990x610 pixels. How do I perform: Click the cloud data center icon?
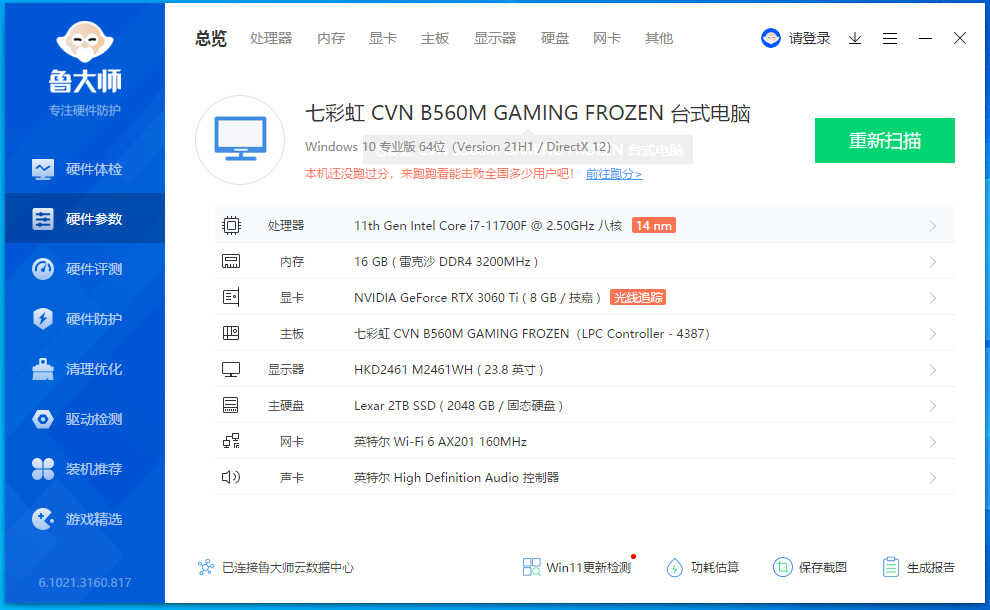point(206,567)
